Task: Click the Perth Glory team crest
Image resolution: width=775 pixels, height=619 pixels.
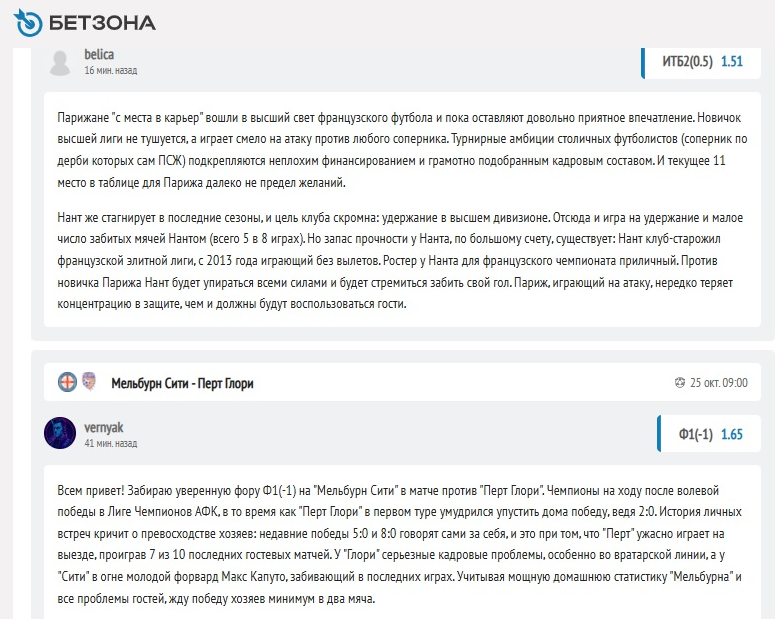Action: pyautogui.click(x=88, y=382)
